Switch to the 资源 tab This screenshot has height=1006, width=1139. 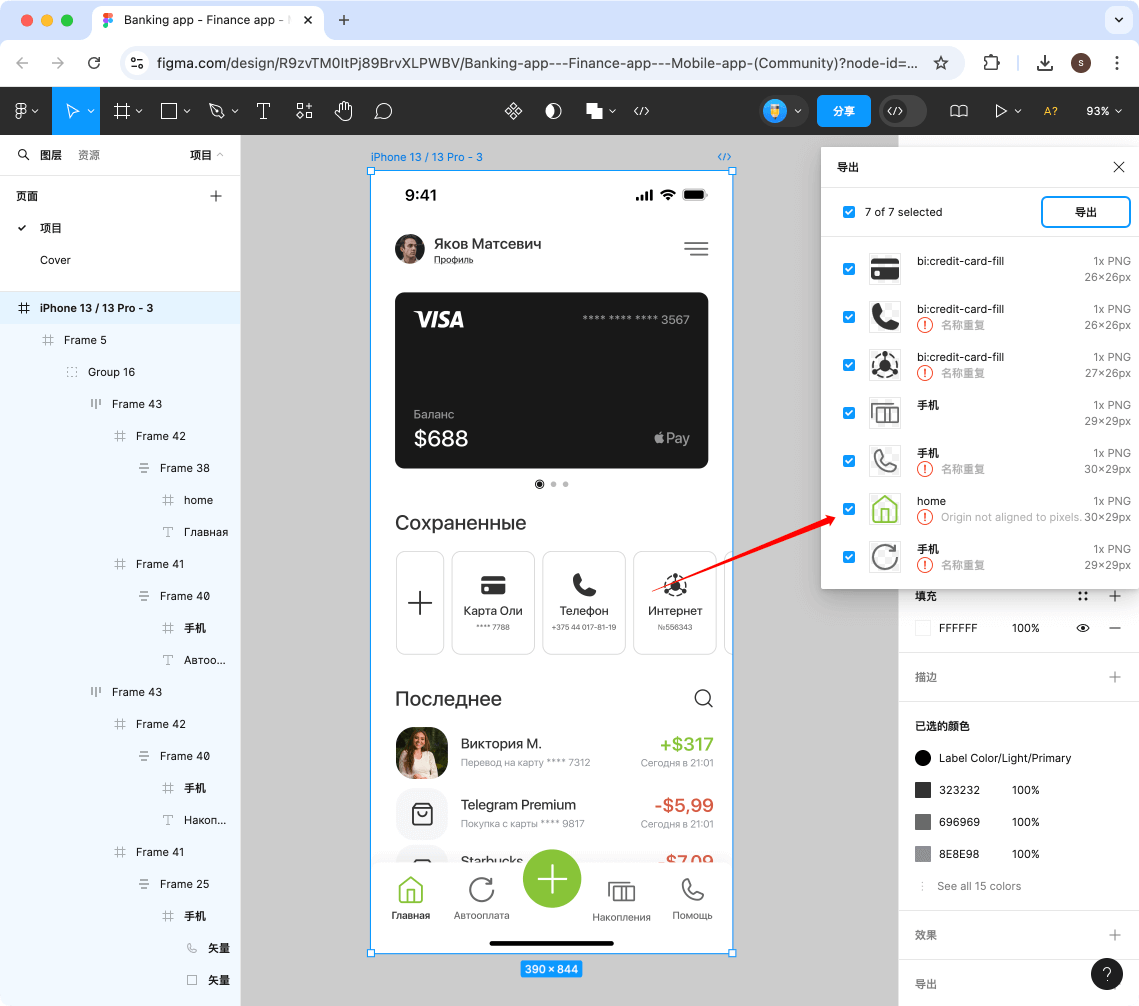point(89,155)
